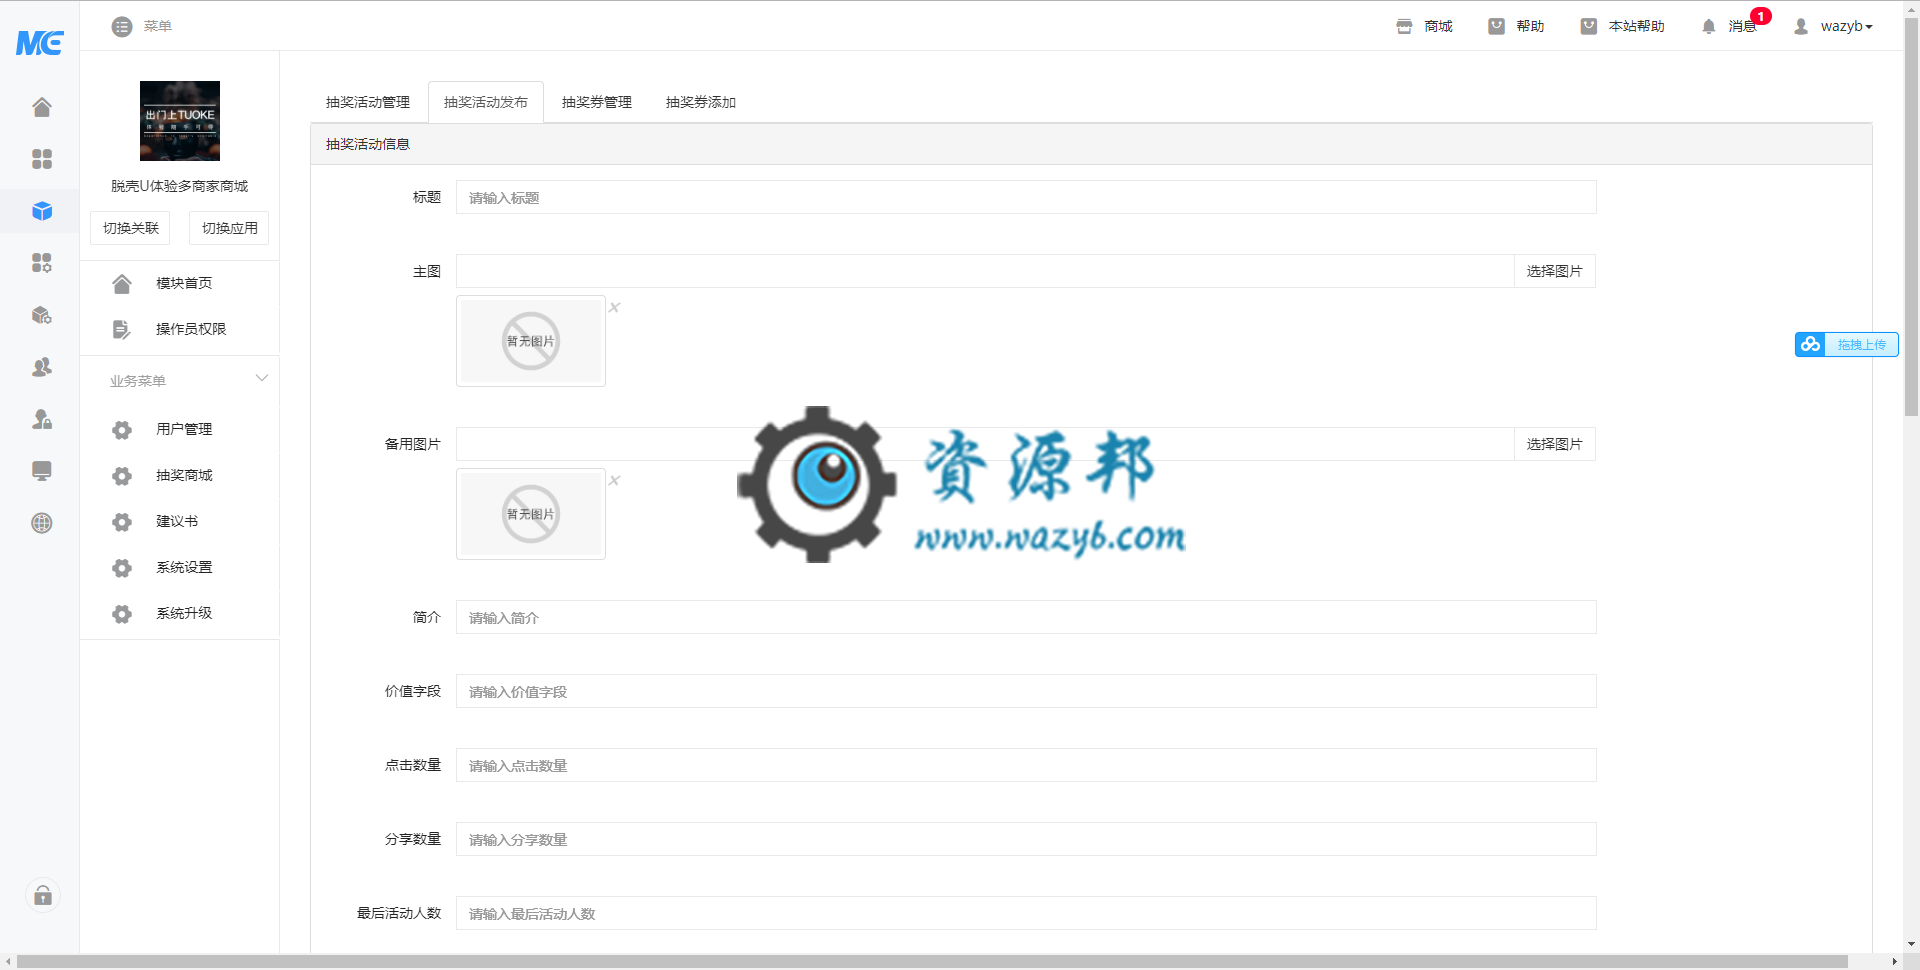Click the horizontal scrollbar at bottom
The height and width of the screenshot is (970, 1920).
pos(932,961)
